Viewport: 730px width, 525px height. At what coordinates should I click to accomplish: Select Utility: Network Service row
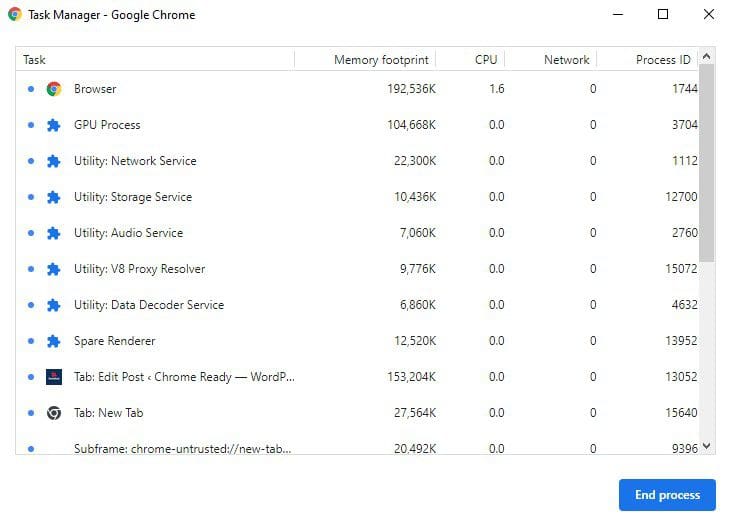[357, 161]
